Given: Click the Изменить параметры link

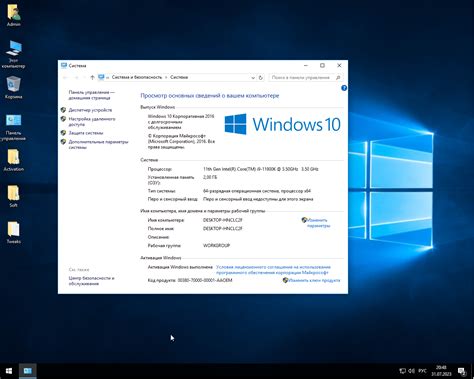Looking at the screenshot, I should tap(318, 223).
